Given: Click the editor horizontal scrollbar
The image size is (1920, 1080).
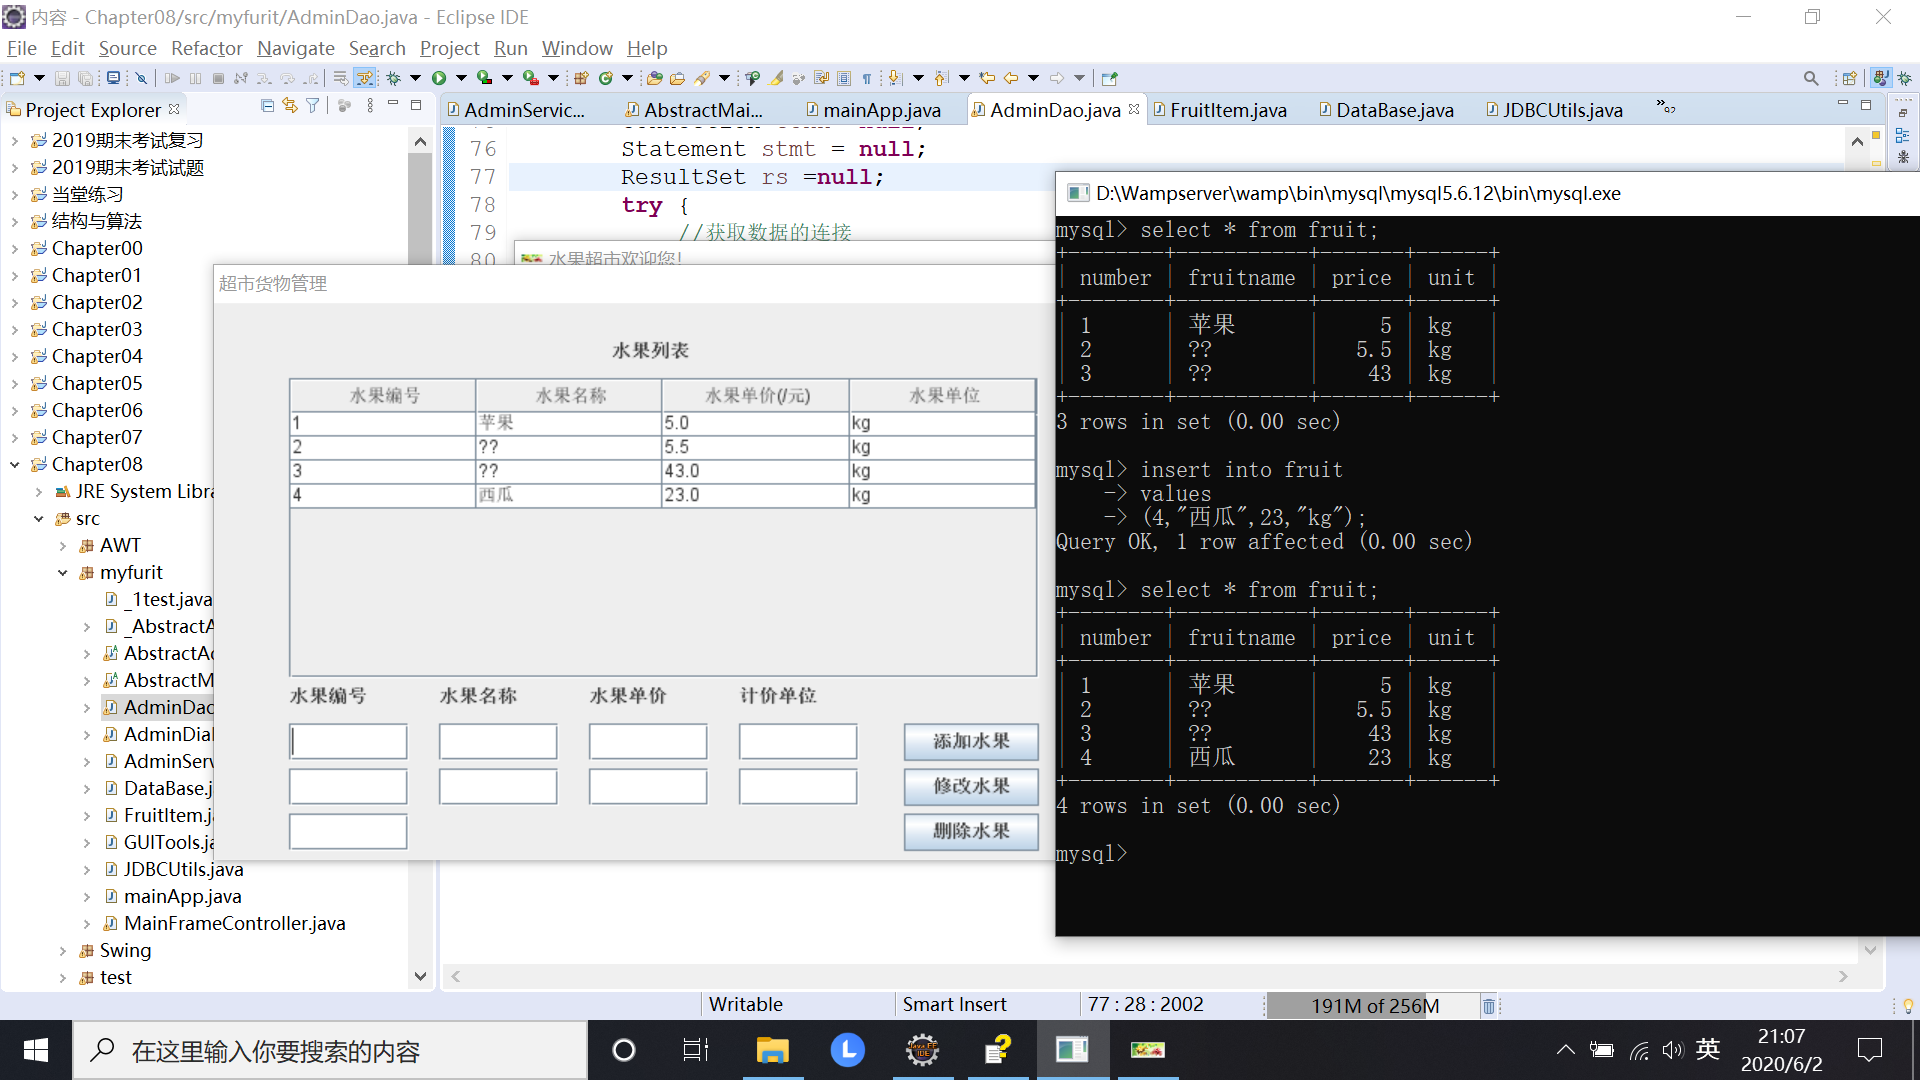Looking at the screenshot, I should pos(1148,977).
